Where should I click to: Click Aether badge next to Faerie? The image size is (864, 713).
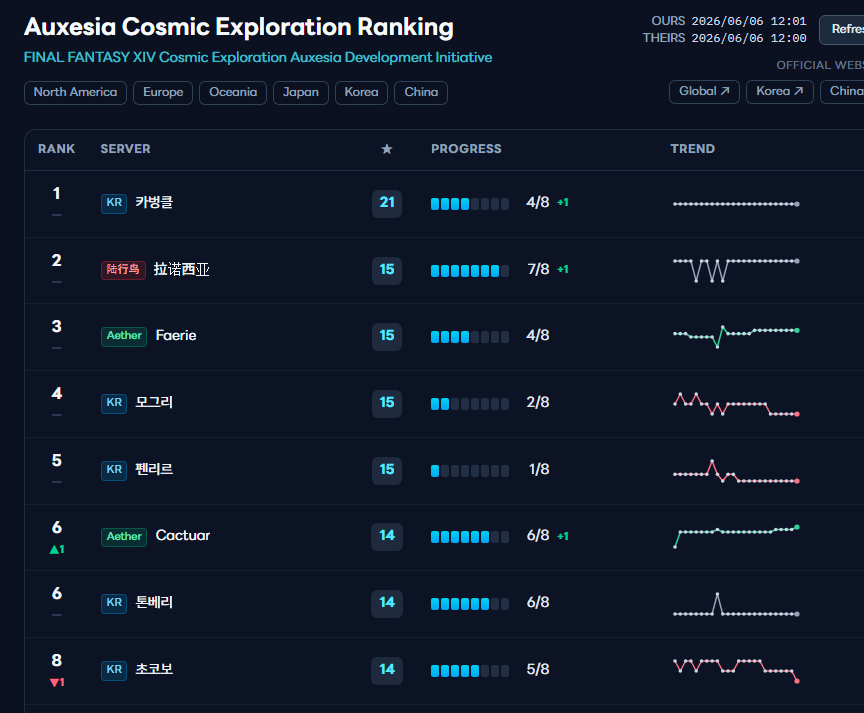(124, 336)
